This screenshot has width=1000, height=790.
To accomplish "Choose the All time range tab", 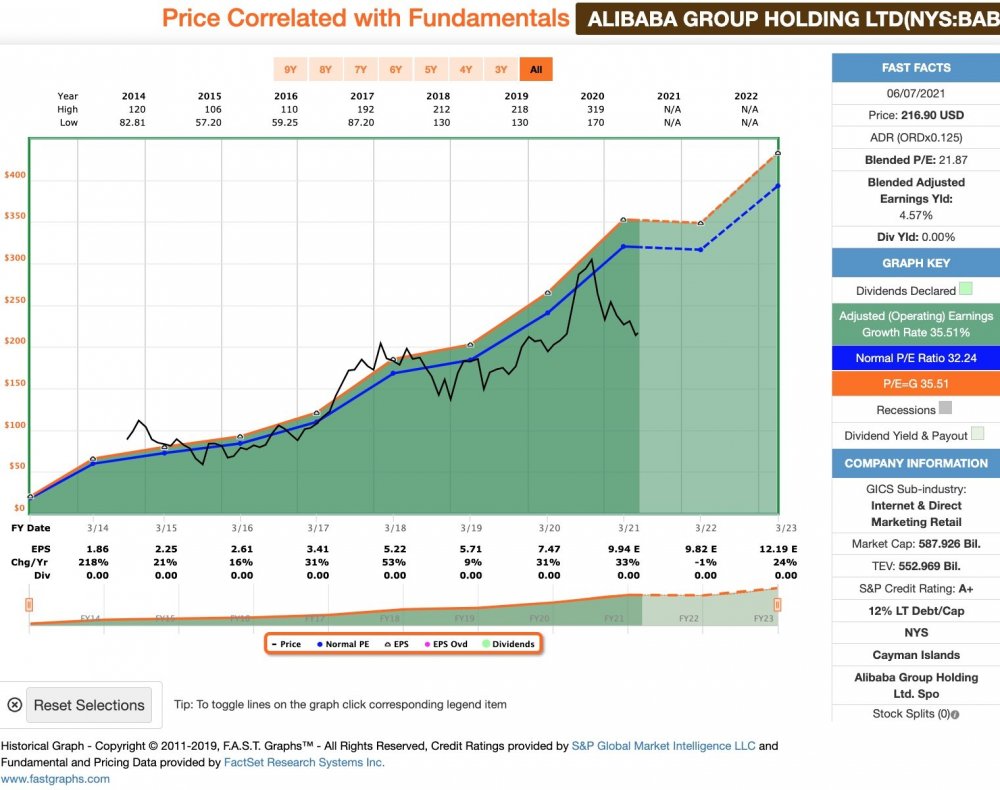I will tap(536, 70).
